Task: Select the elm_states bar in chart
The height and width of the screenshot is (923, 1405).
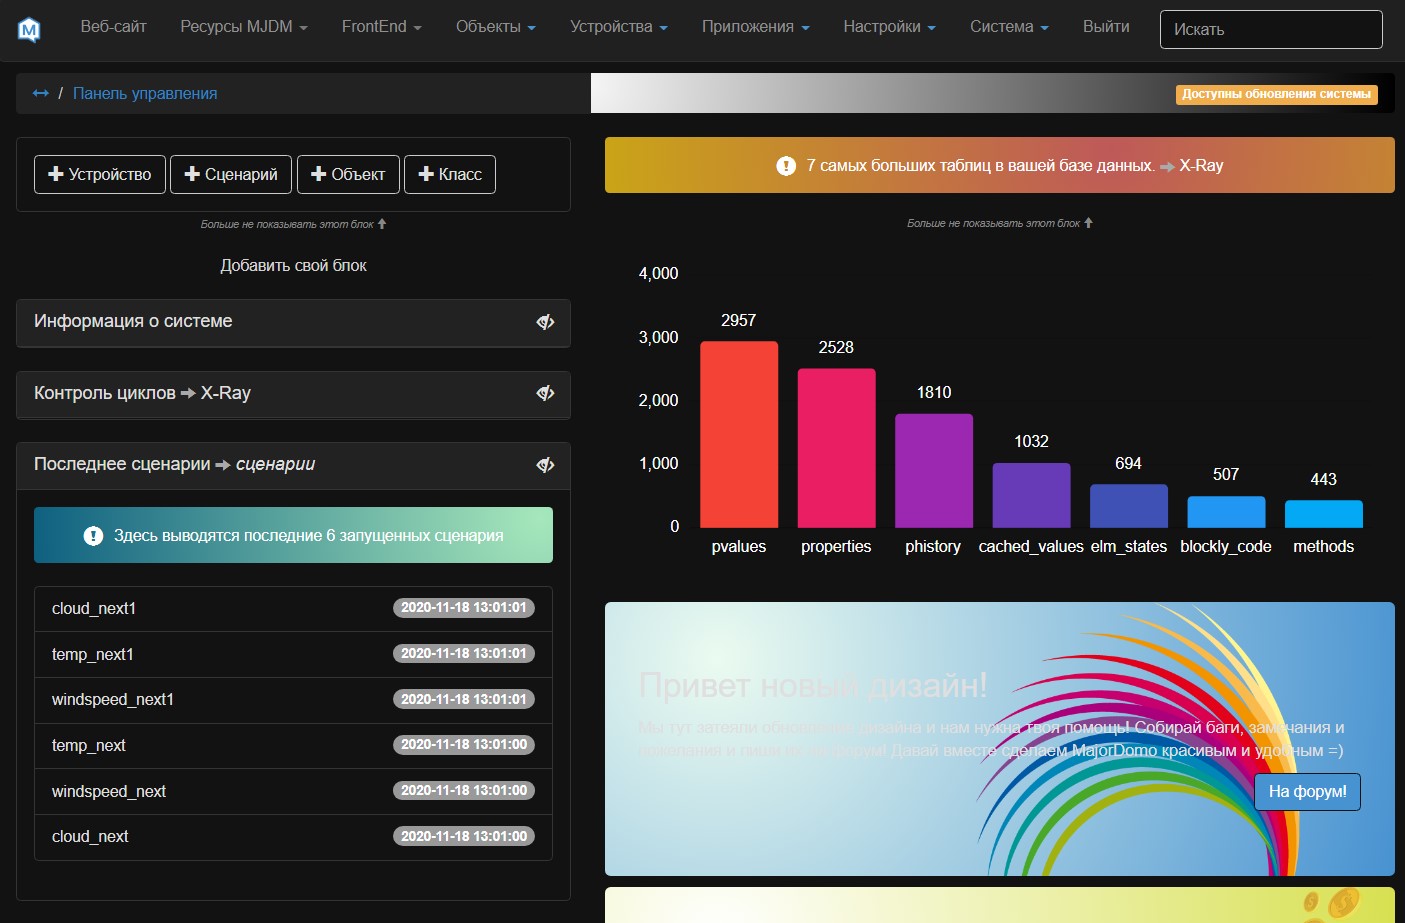Action: (x=1129, y=506)
